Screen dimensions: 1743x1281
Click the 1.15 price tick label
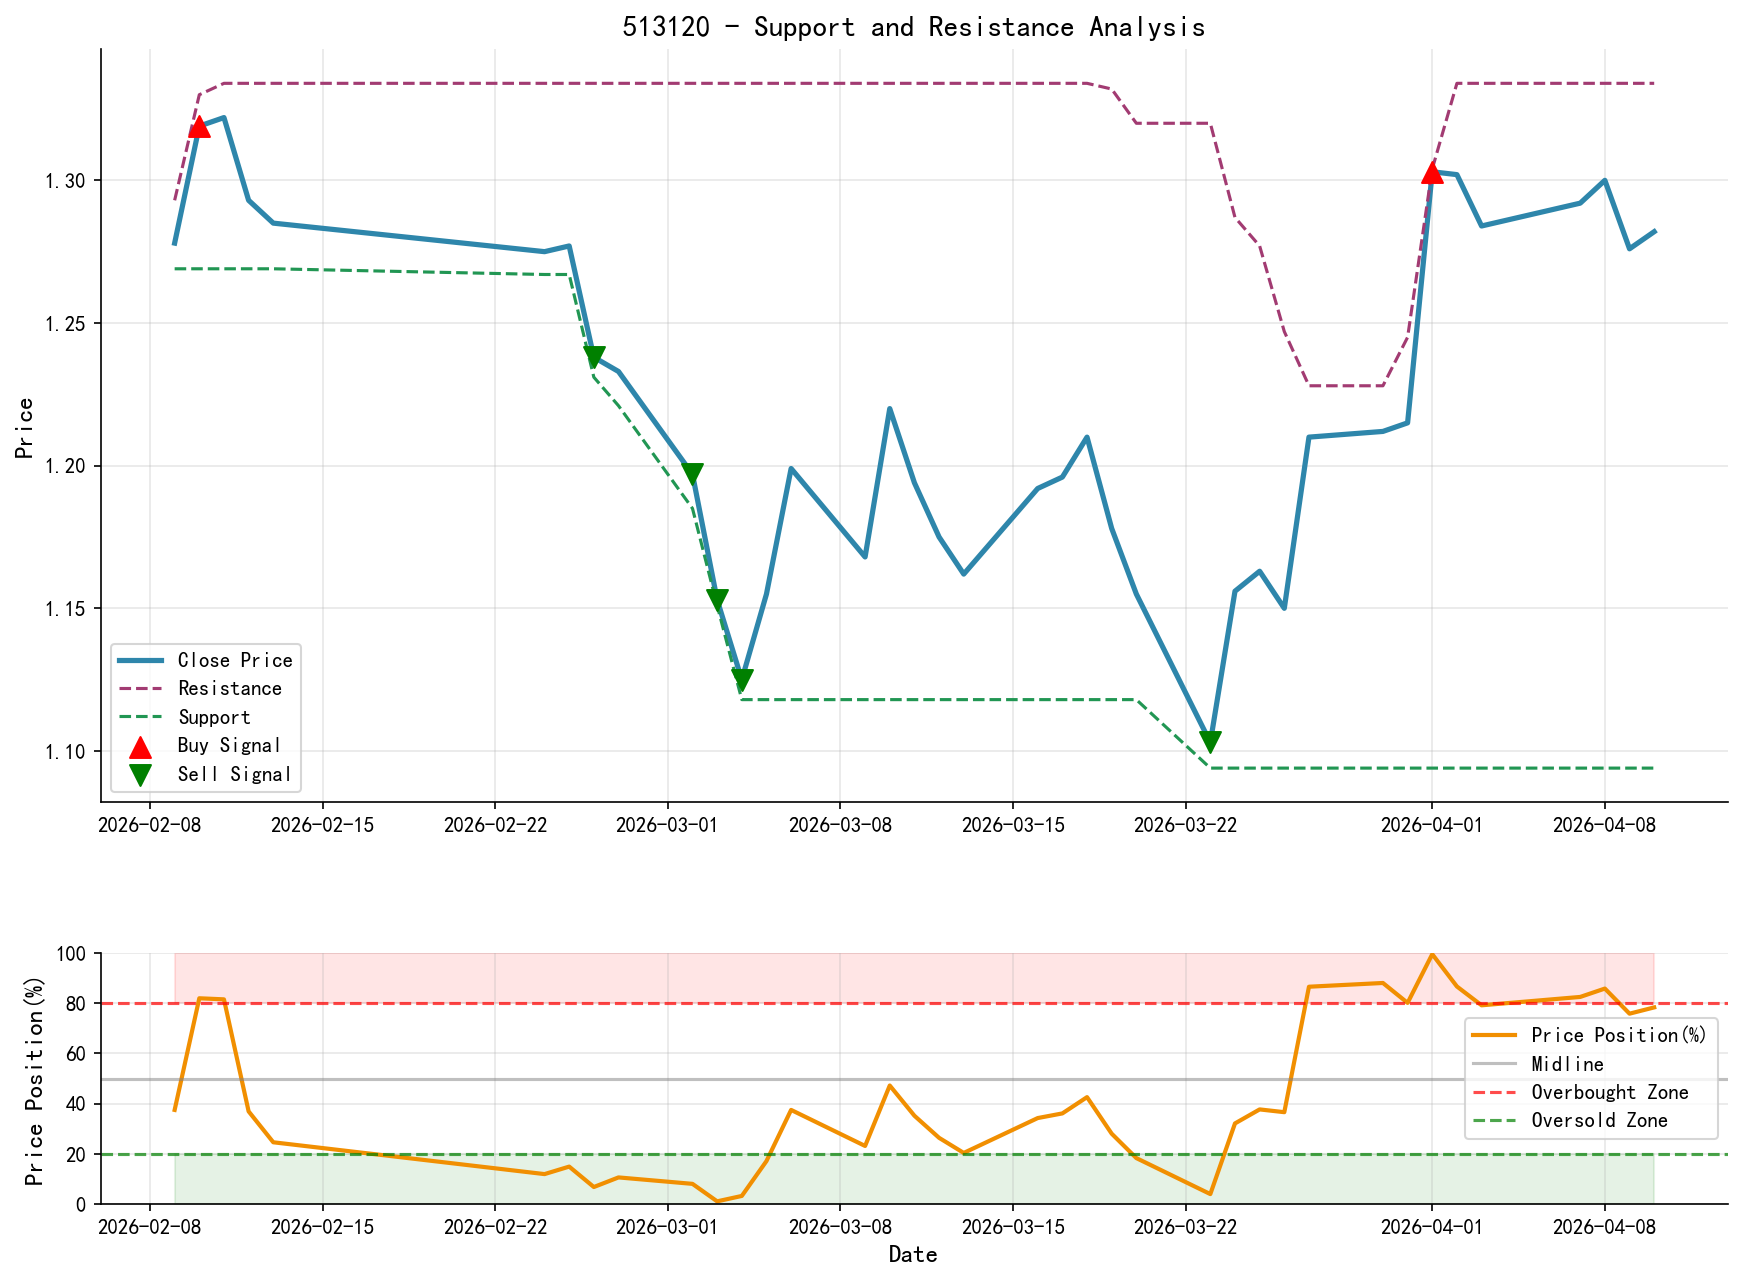(67, 609)
